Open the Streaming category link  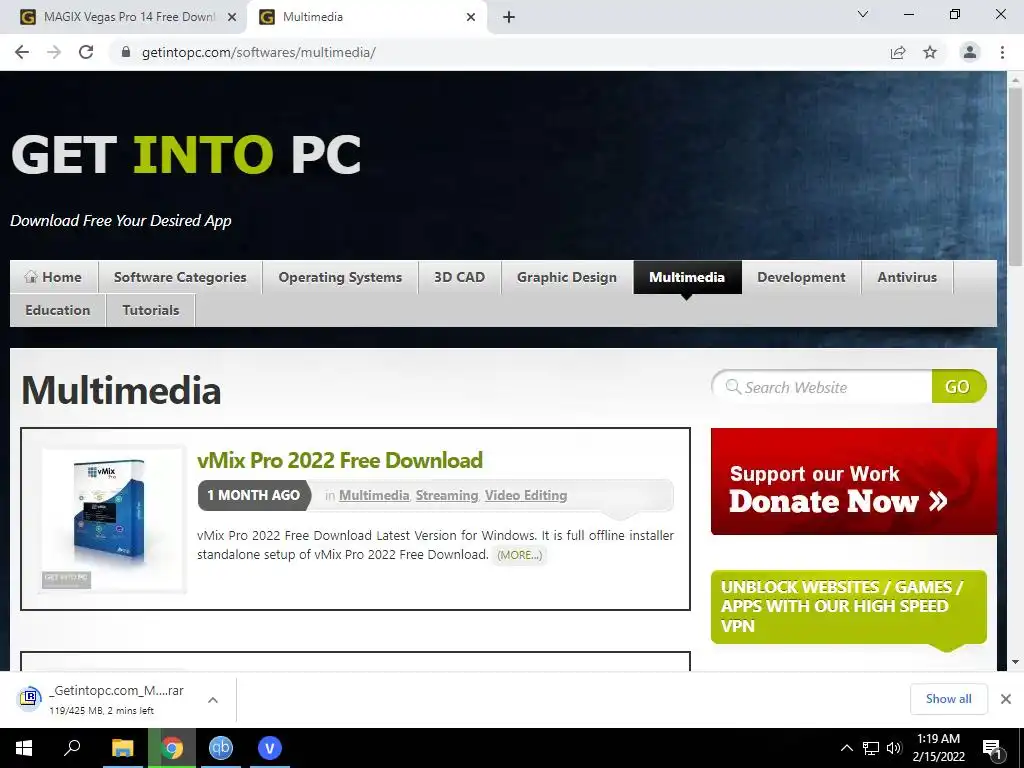click(447, 495)
